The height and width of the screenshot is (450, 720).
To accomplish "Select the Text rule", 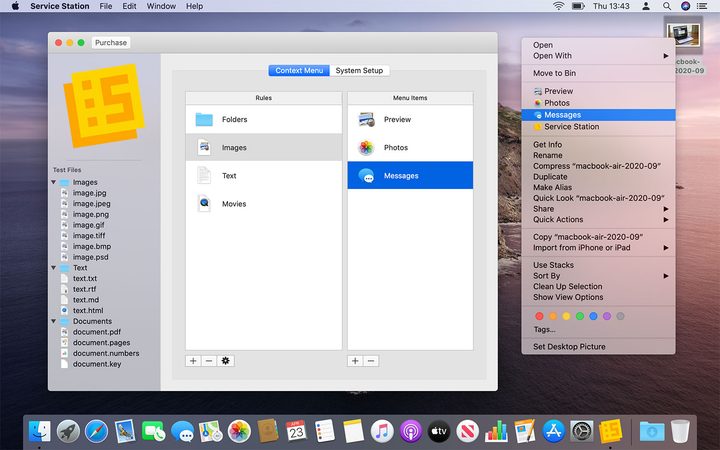I will [x=264, y=175].
